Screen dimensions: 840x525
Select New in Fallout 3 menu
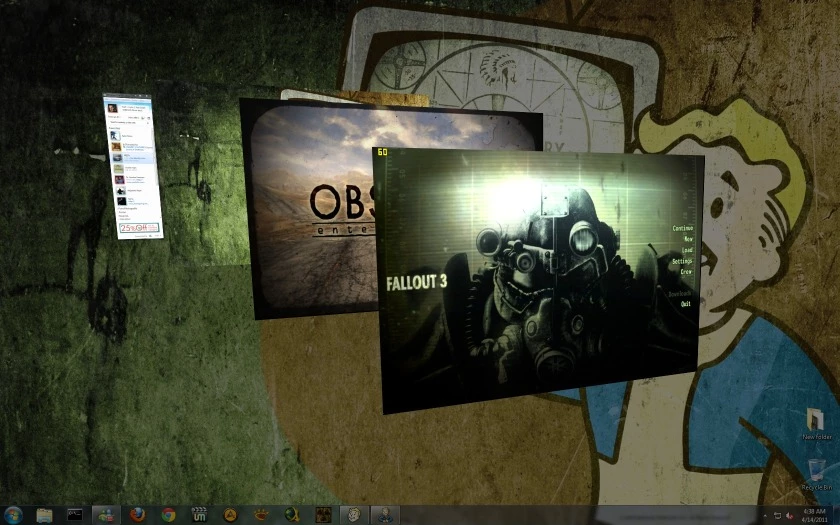tap(688, 239)
